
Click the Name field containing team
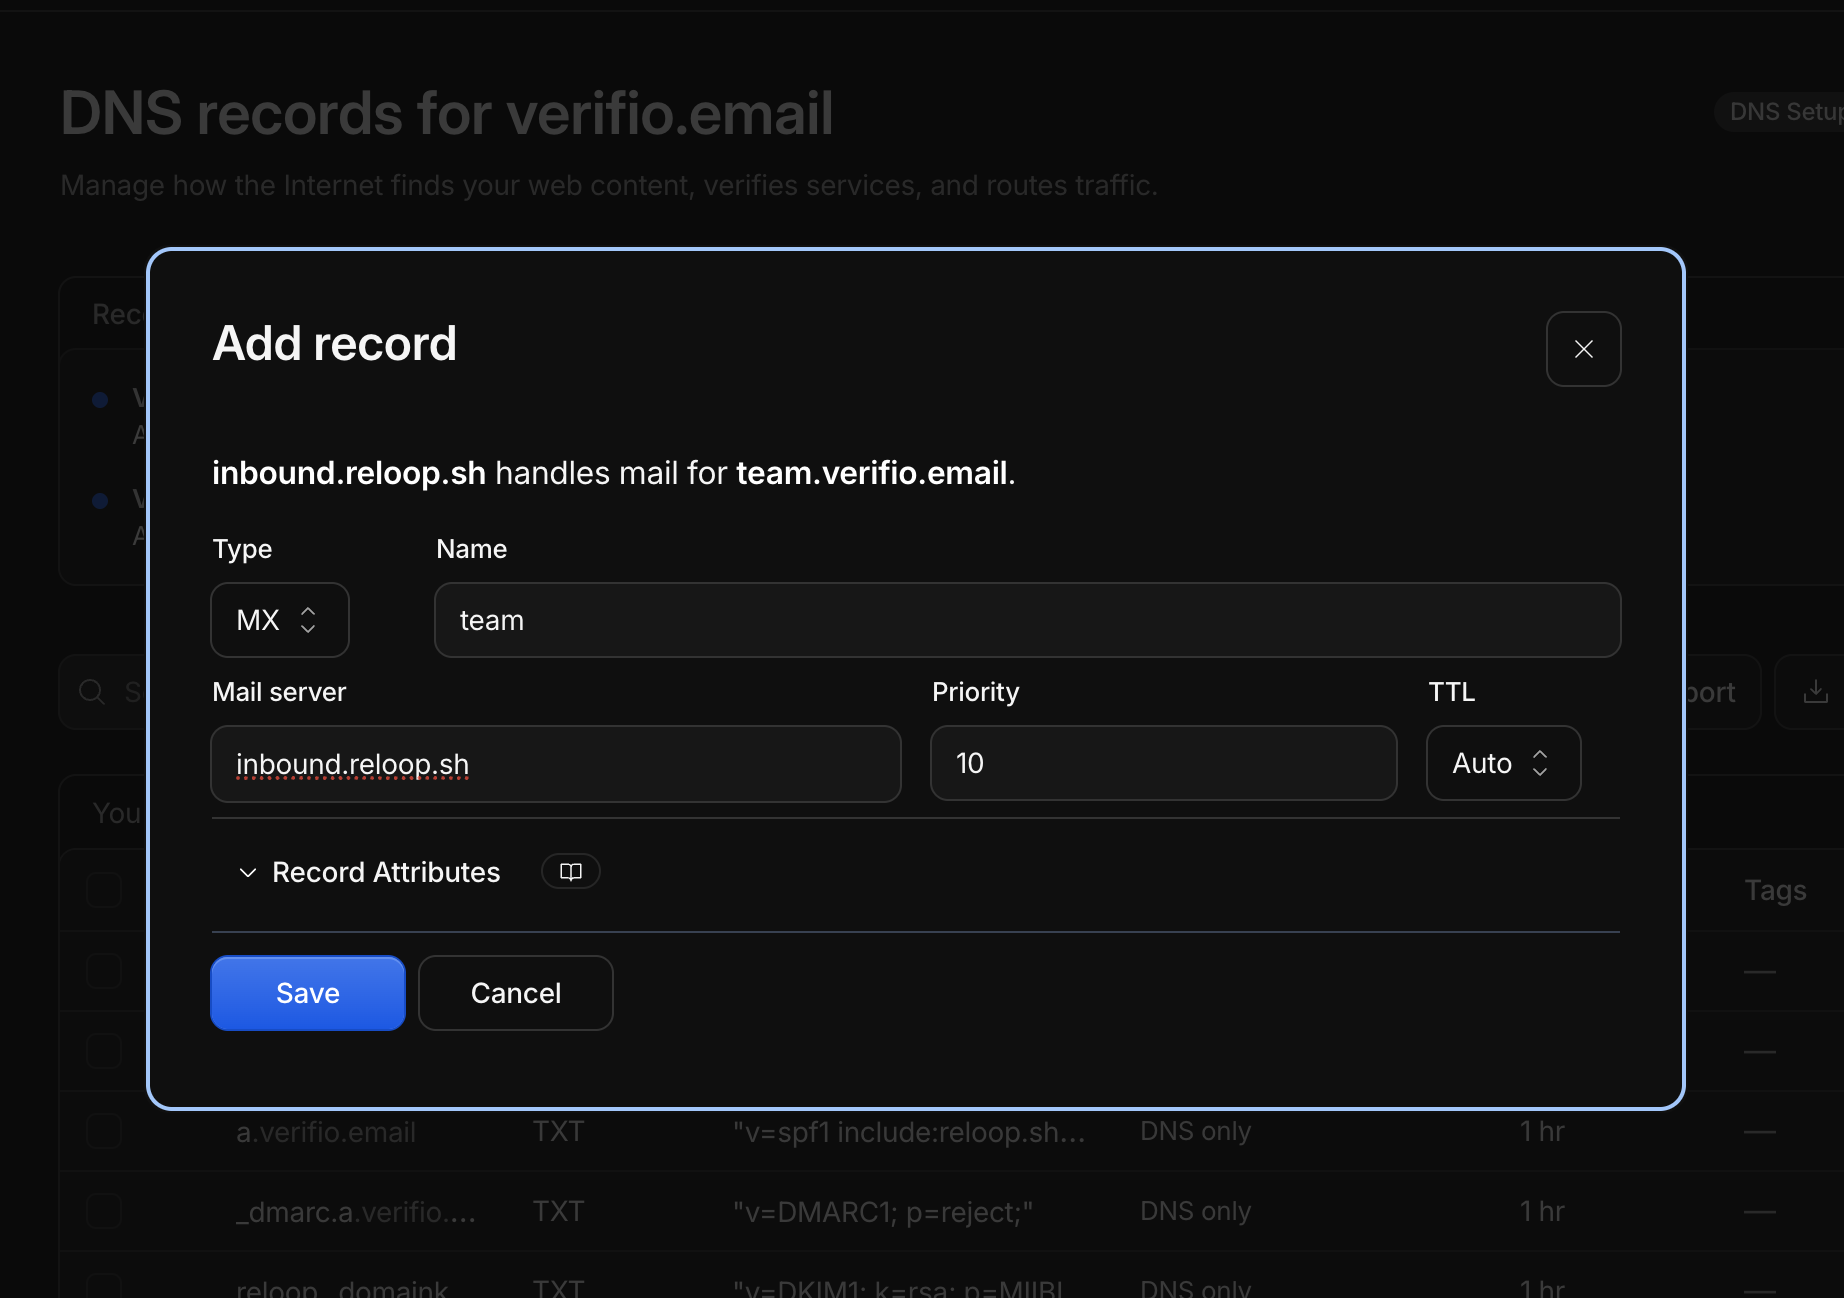coord(1027,620)
